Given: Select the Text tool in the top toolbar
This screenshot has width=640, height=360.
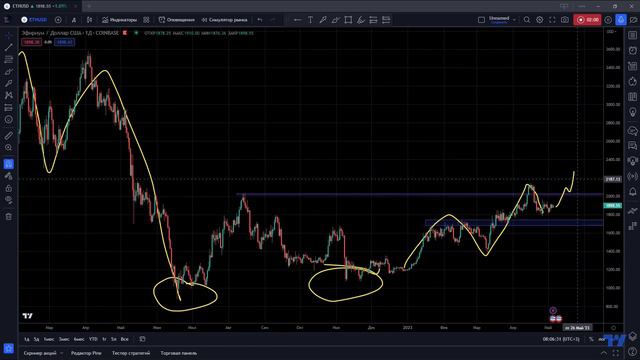Looking at the screenshot, I should (310, 20).
